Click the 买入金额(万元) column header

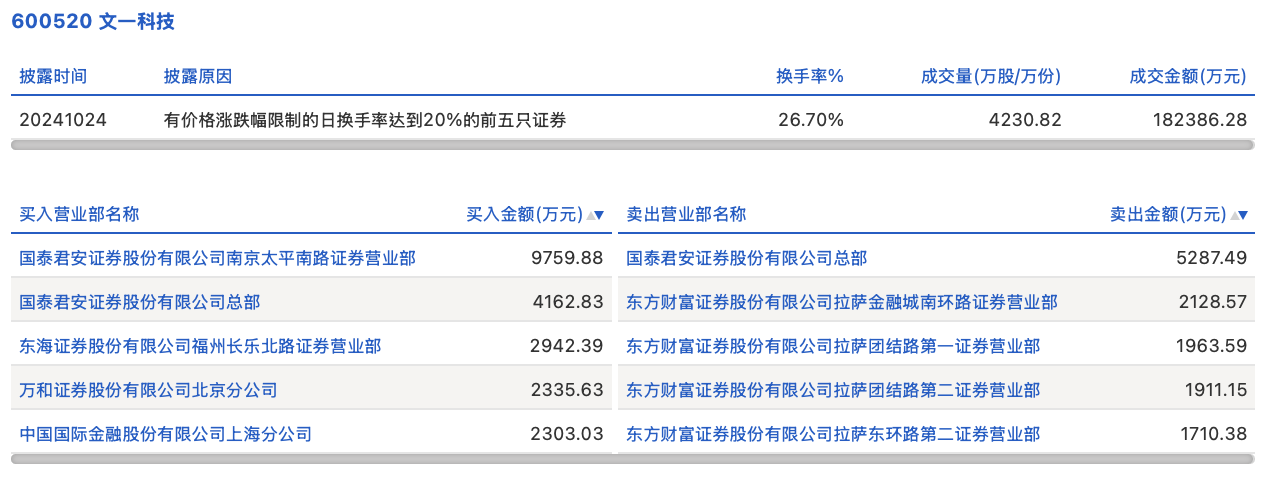tap(524, 214)
